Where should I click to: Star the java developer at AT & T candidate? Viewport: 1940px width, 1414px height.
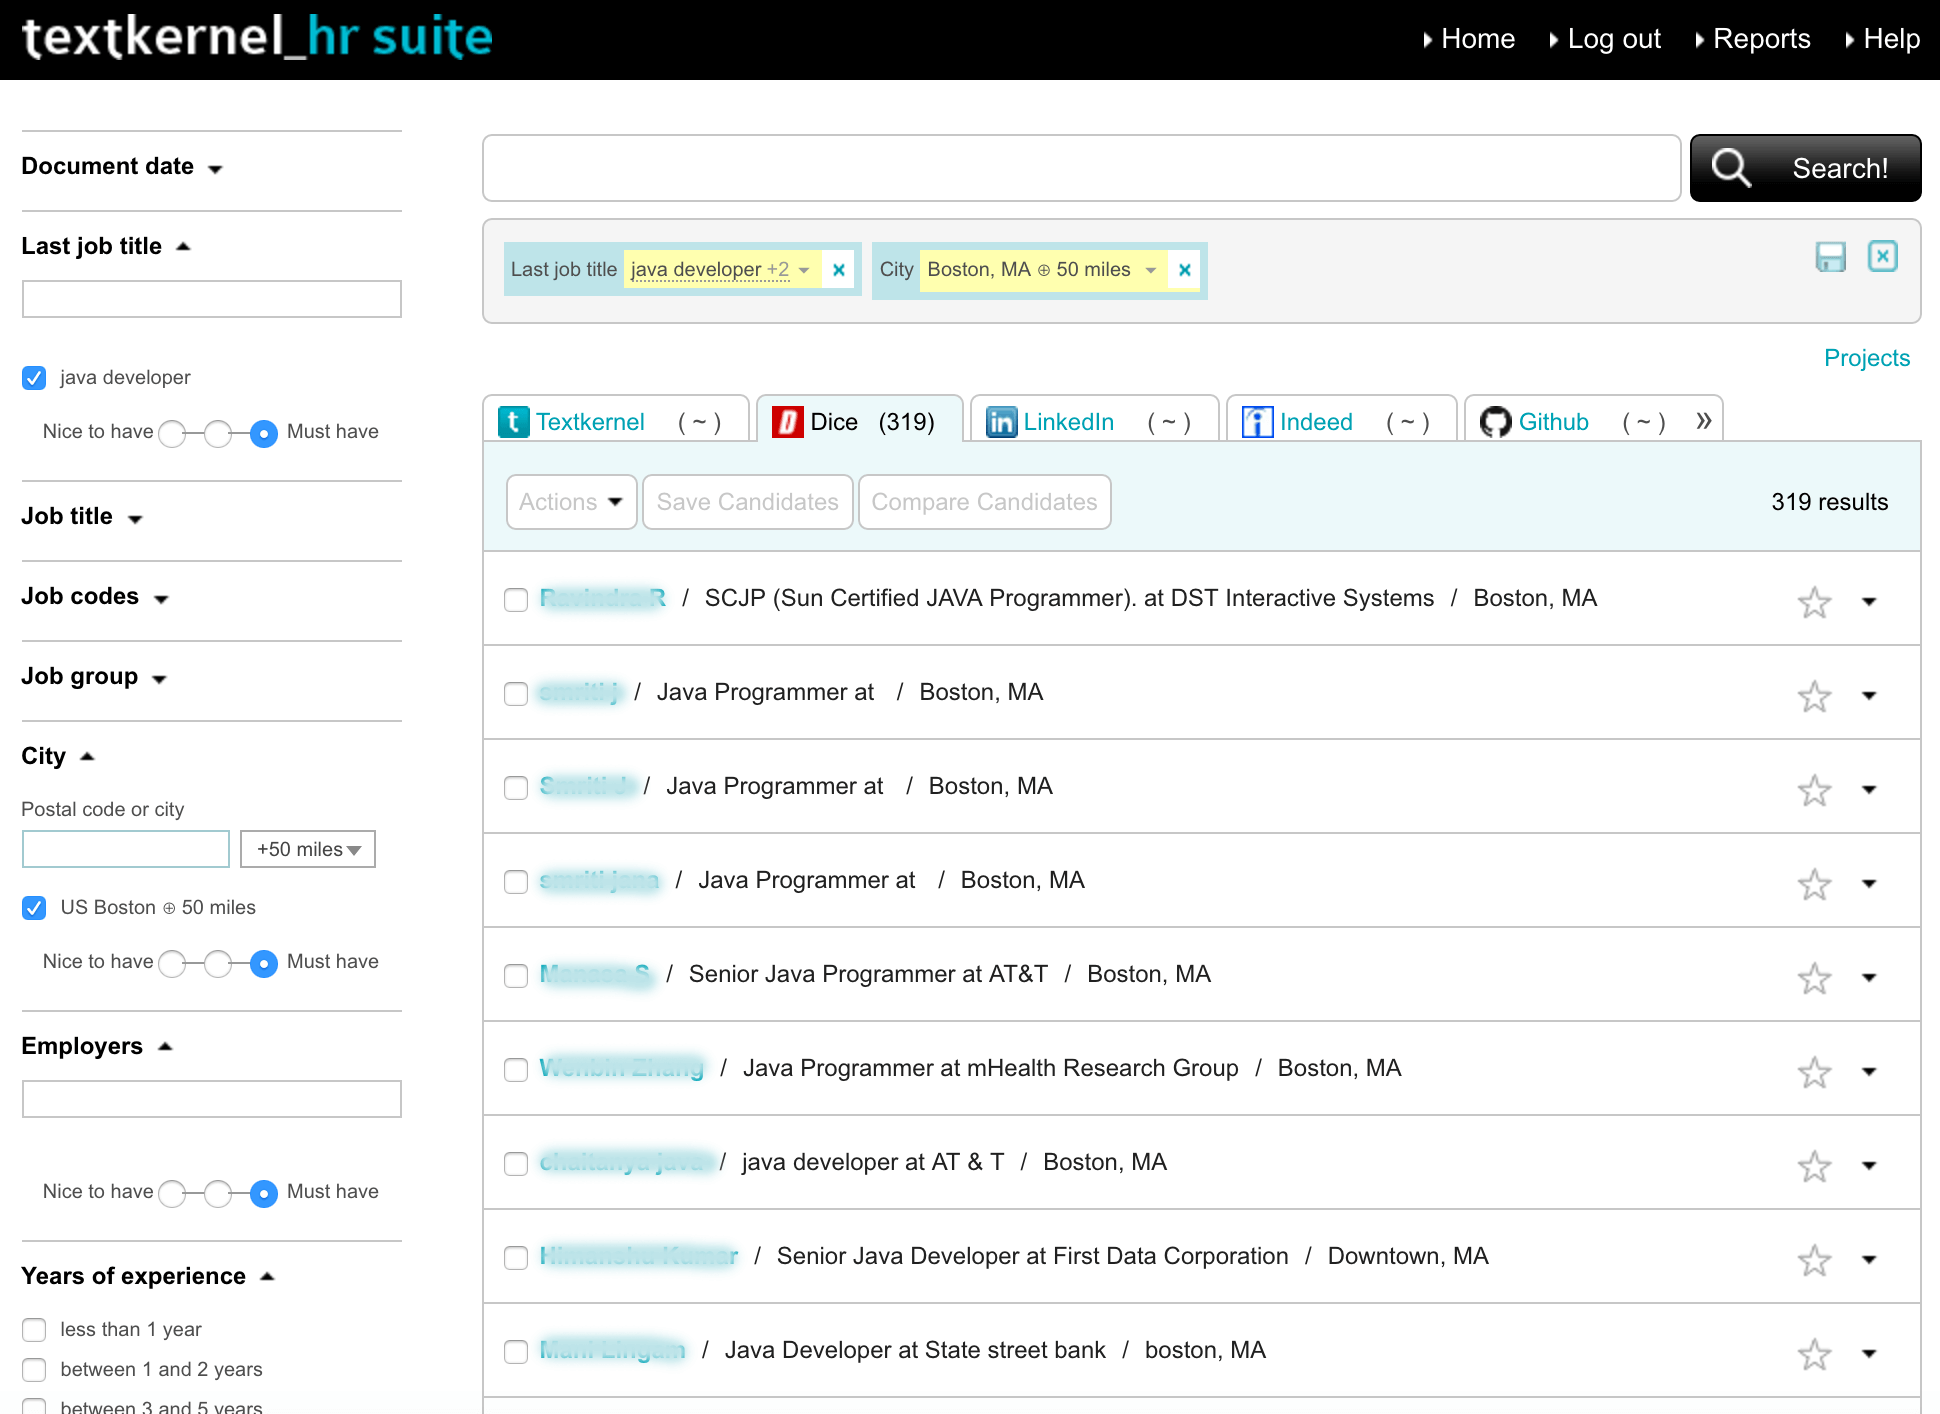click(x=1814, y=1166)
